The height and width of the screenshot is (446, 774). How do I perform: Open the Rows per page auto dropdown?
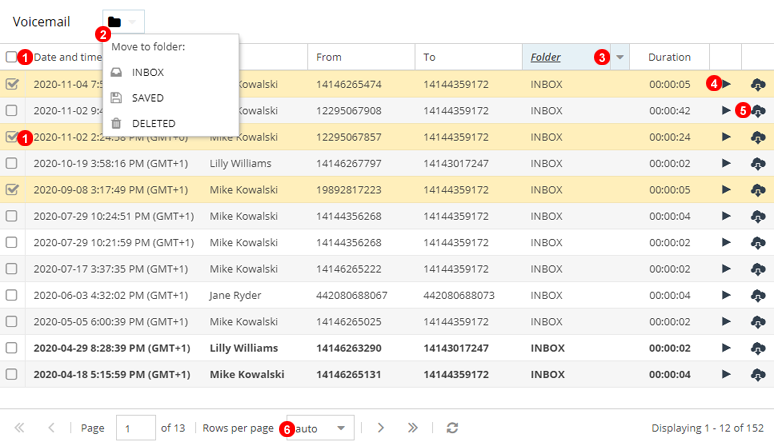click(320, 428)
